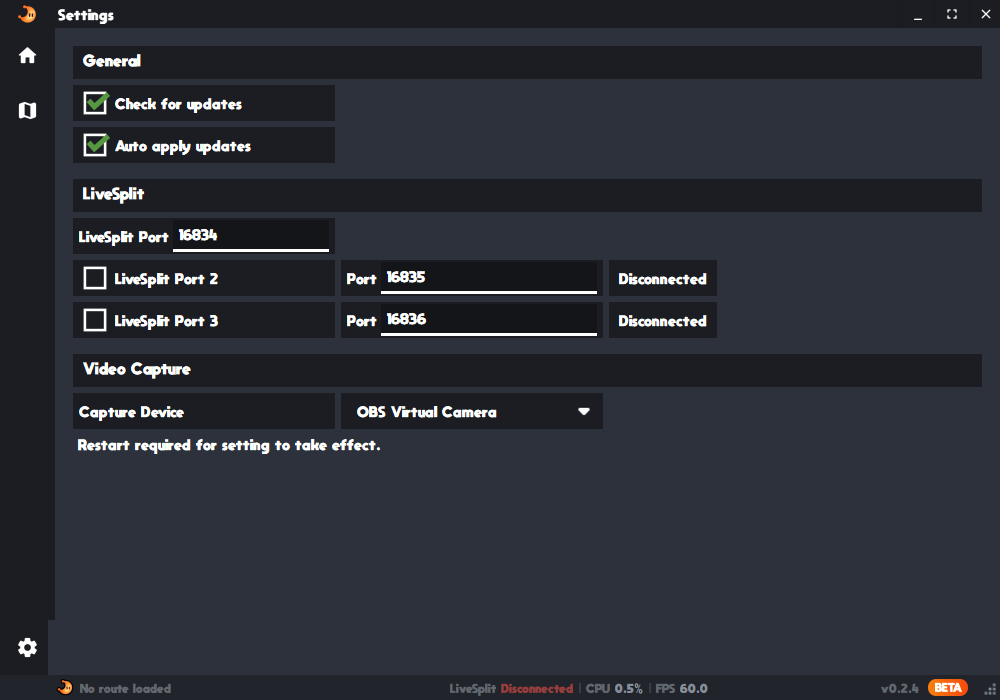The height and width of the screenshot is (700, 1000).
Task: Click the app logo in title bar
Action: tap(27, 14)
